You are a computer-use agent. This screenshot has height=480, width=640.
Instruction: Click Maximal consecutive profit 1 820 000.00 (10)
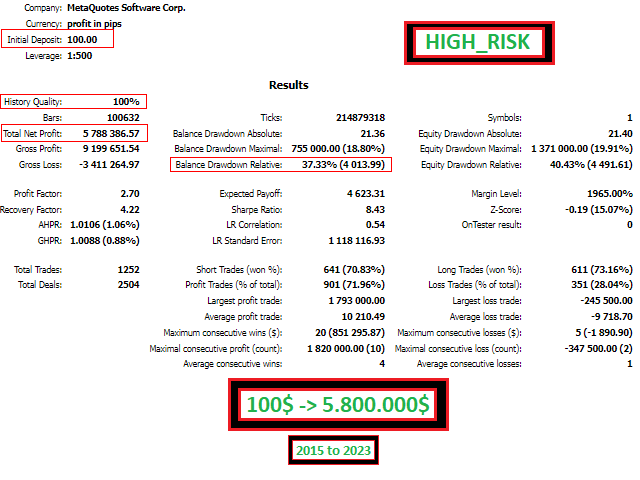(346, 349)
